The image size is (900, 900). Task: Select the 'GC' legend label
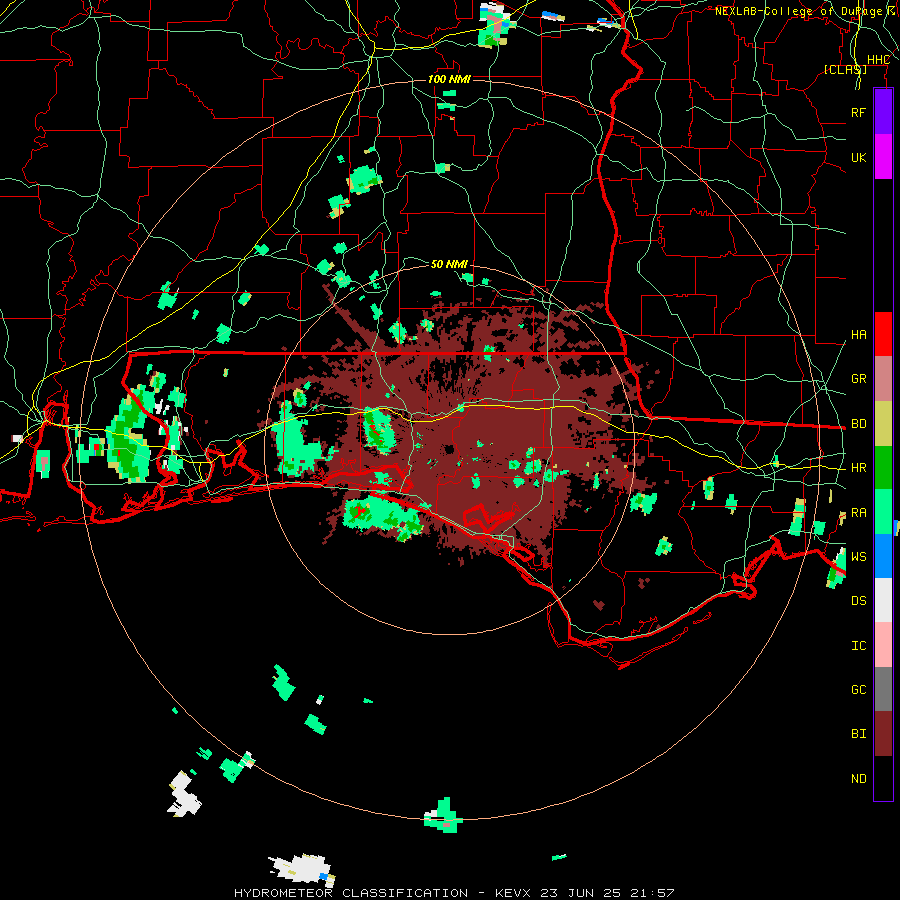pyautogui.click(x=858, y=689)
